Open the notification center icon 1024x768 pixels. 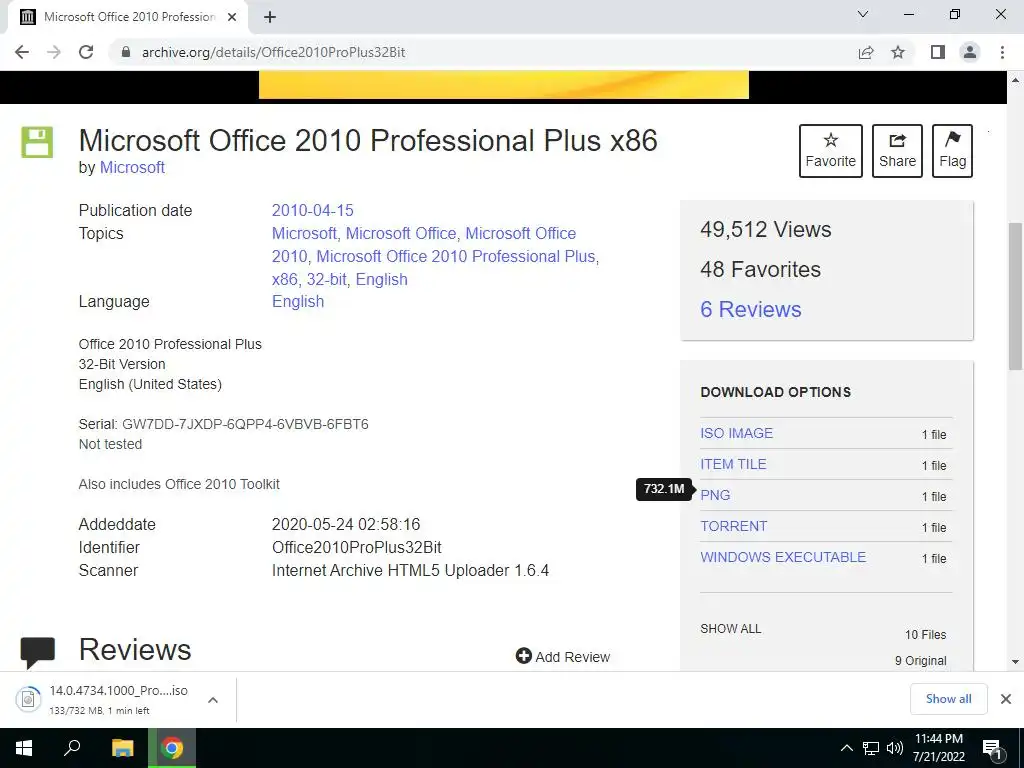[x=993, y=749]
